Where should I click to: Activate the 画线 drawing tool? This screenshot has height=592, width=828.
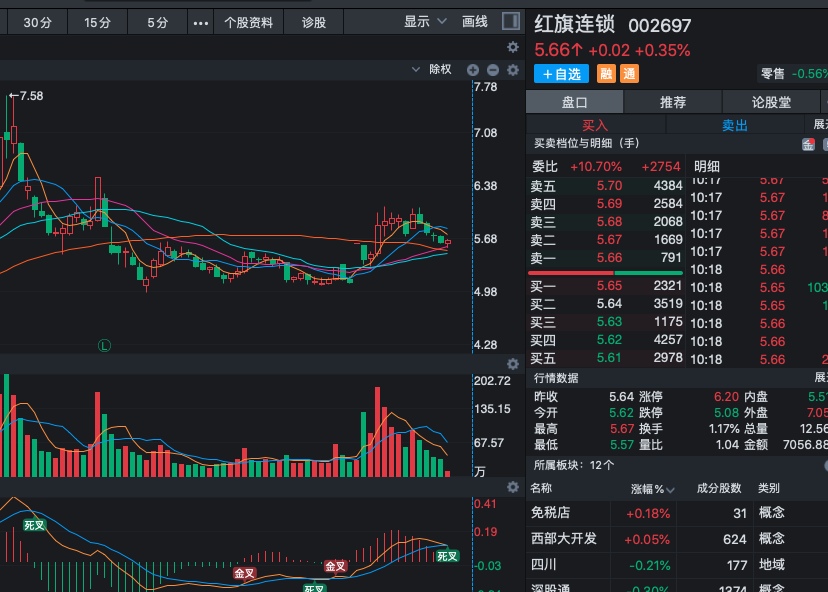[474, 22]
